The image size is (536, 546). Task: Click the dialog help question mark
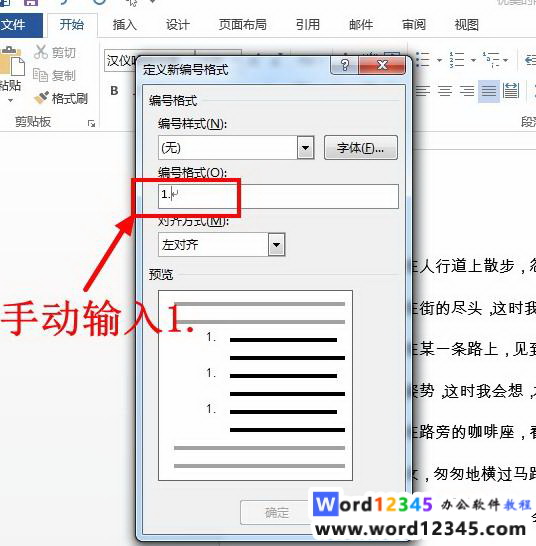344,65
